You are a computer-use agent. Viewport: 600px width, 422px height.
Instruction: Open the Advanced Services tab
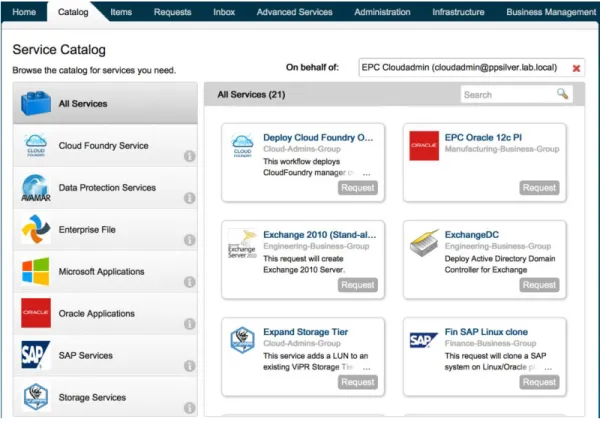[294, 12]
